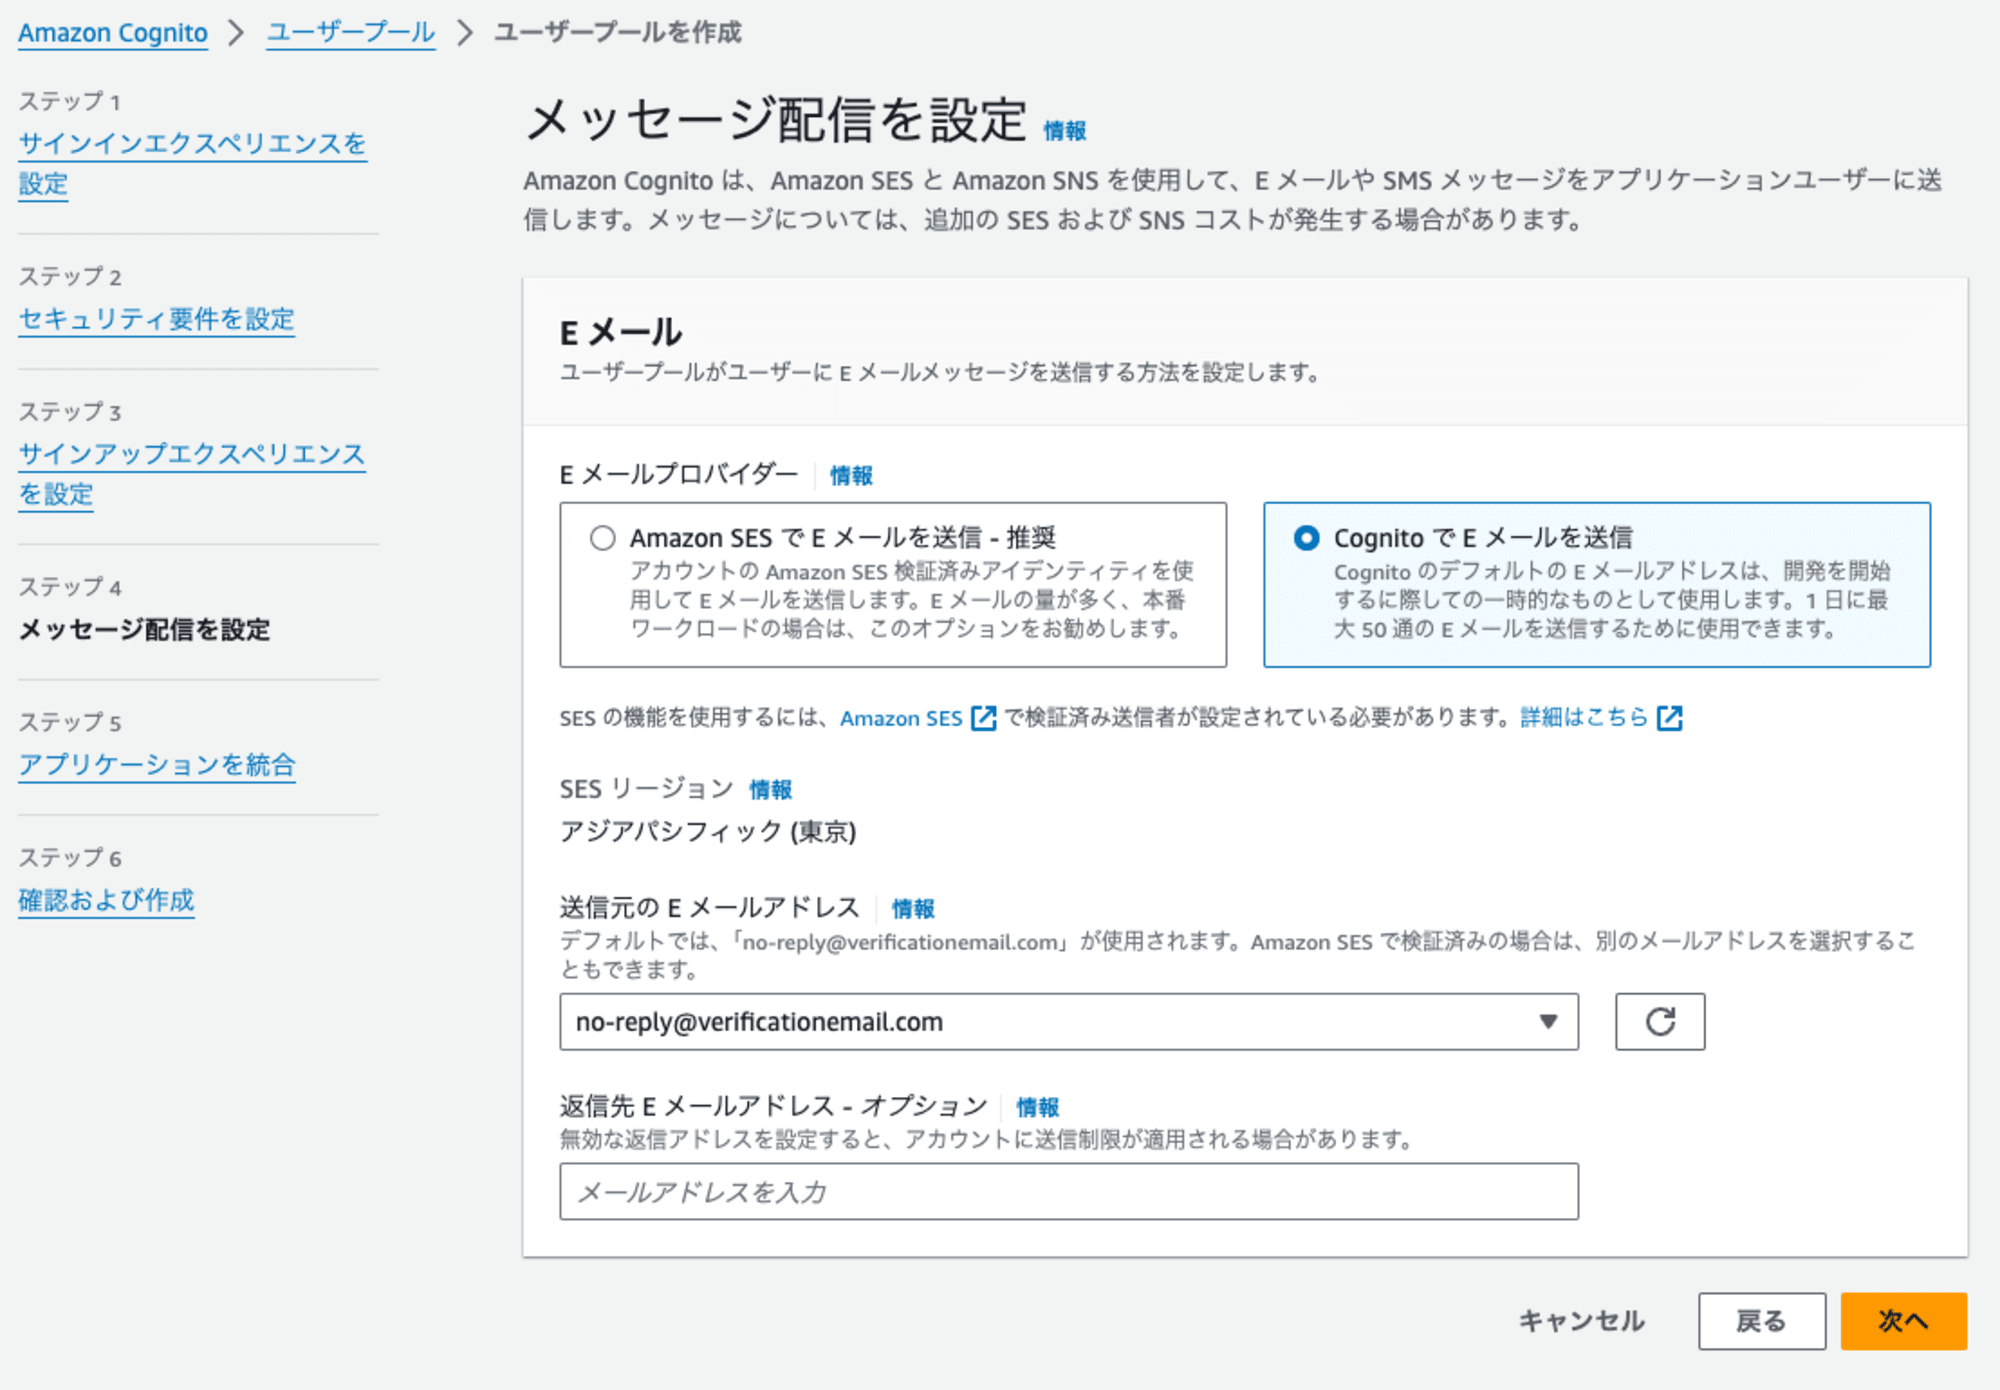Select 'Cognito で E メールを送信' radio option
Viewport: 2000px width, 1390px height.
click(x=1306, y=538)
